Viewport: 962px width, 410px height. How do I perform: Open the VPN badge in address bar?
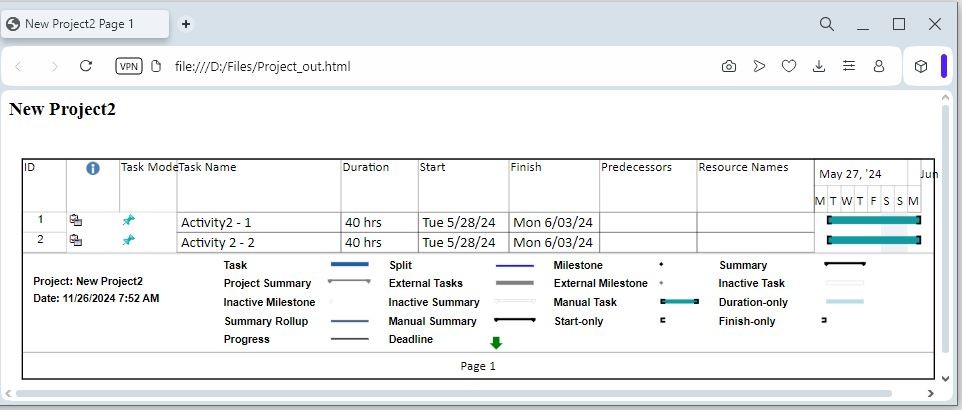pyautogui.click(x=129, y=66)
